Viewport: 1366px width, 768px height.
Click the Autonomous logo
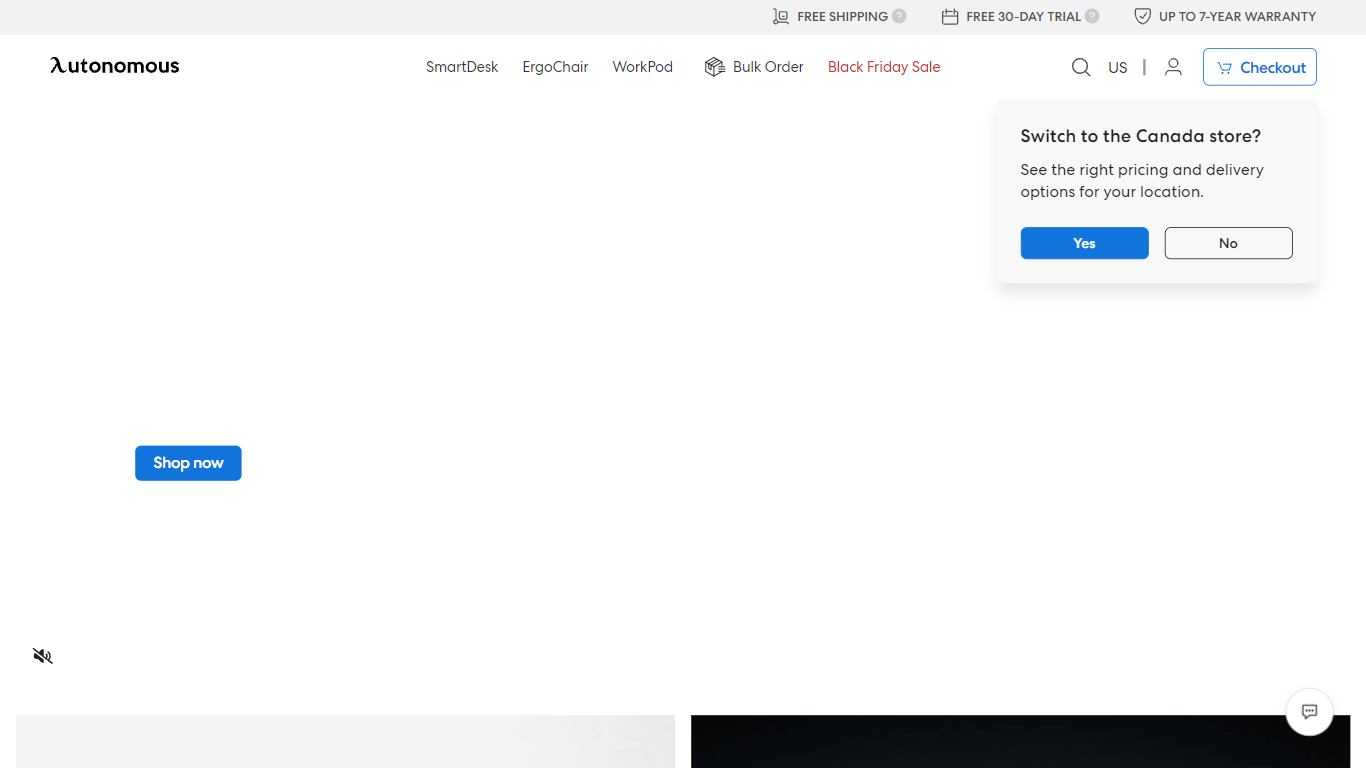coord(115,66)
